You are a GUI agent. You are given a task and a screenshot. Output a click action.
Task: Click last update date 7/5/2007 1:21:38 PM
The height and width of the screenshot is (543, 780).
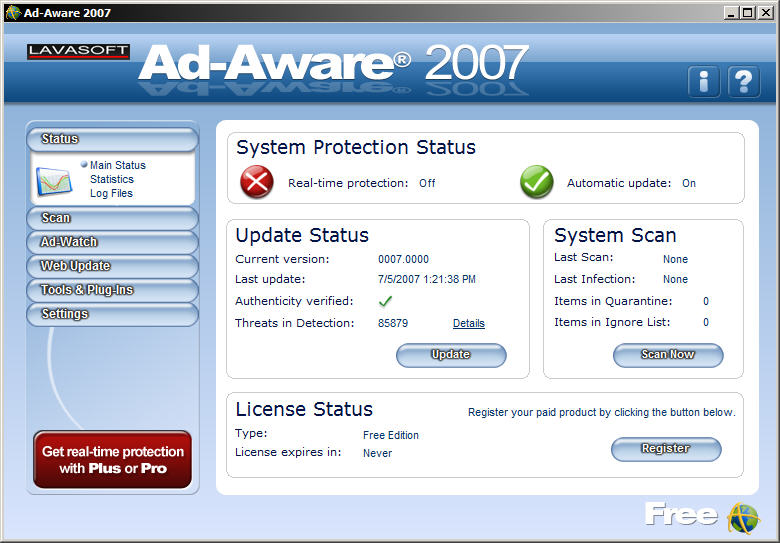[427, 279]
